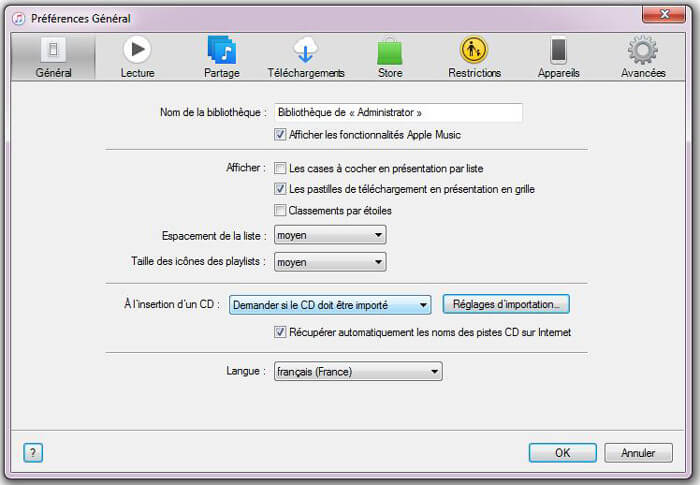
Task: Click "Taille des icônes des playlists :" label
Action: coord(198,261)
